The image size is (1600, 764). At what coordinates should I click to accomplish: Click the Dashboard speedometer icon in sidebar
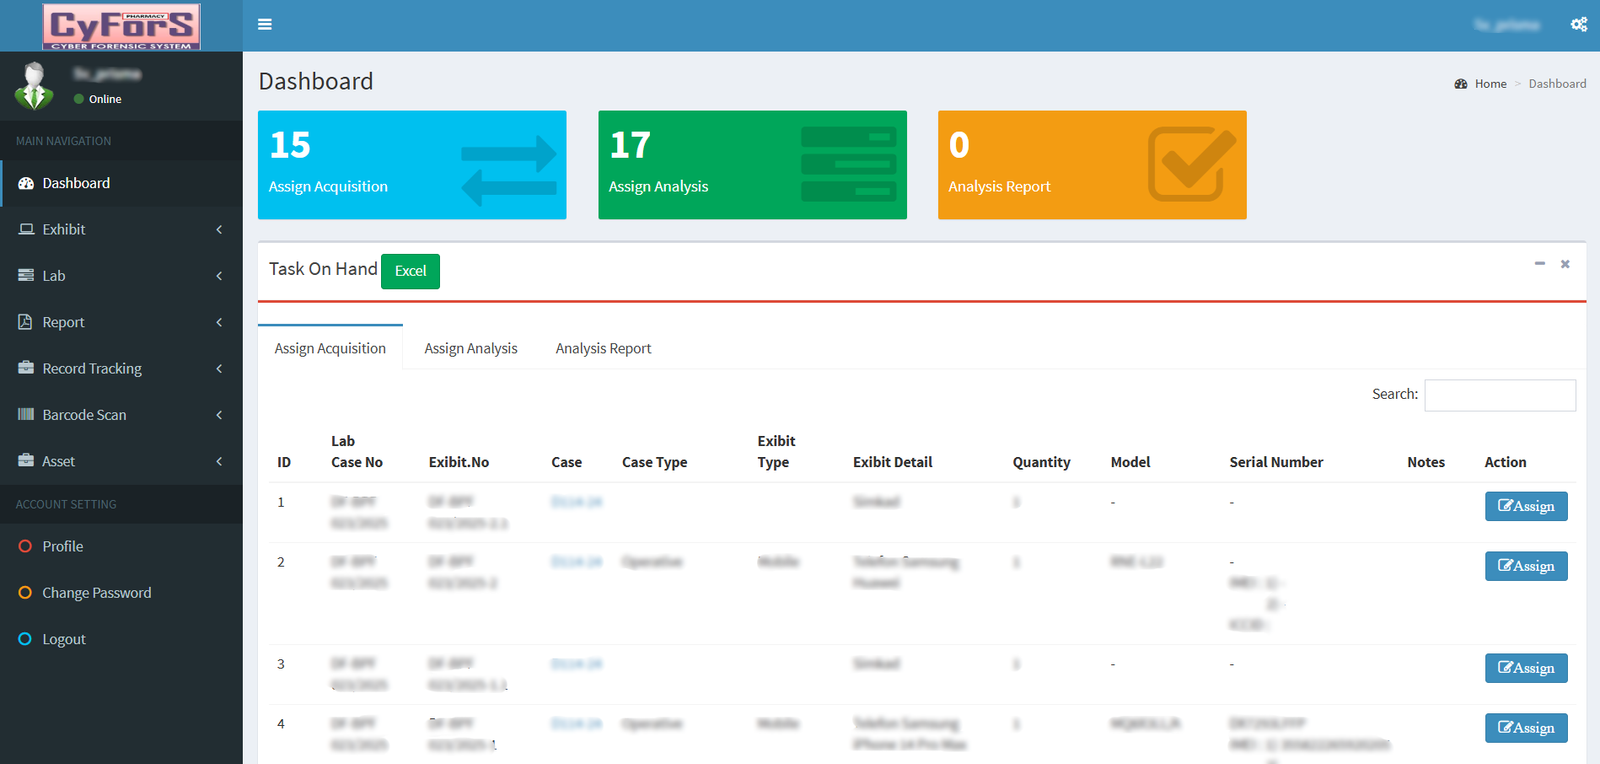pyautogui.click(x=26, y=183)
